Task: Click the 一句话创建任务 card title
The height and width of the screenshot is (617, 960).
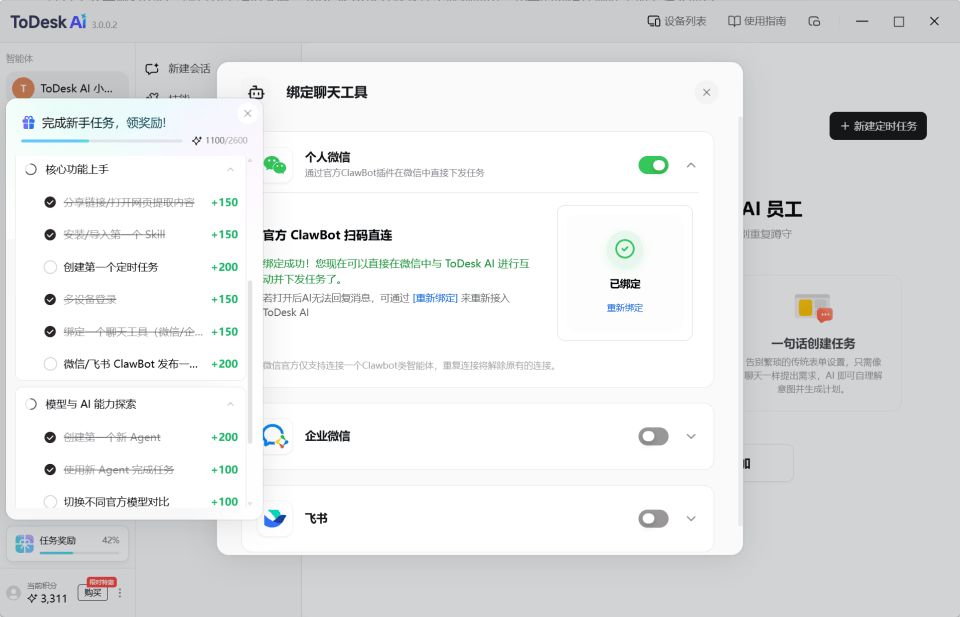Action: pyautogui.click(x=813, y=343)
